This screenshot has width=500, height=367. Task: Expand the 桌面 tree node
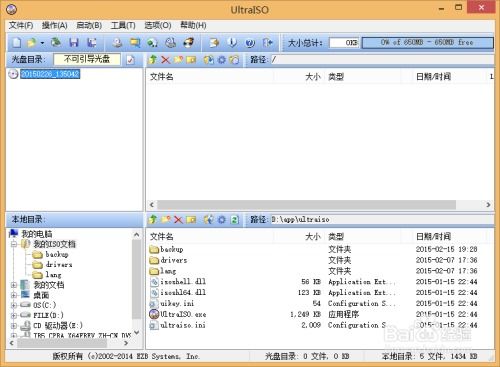[14, 295]
